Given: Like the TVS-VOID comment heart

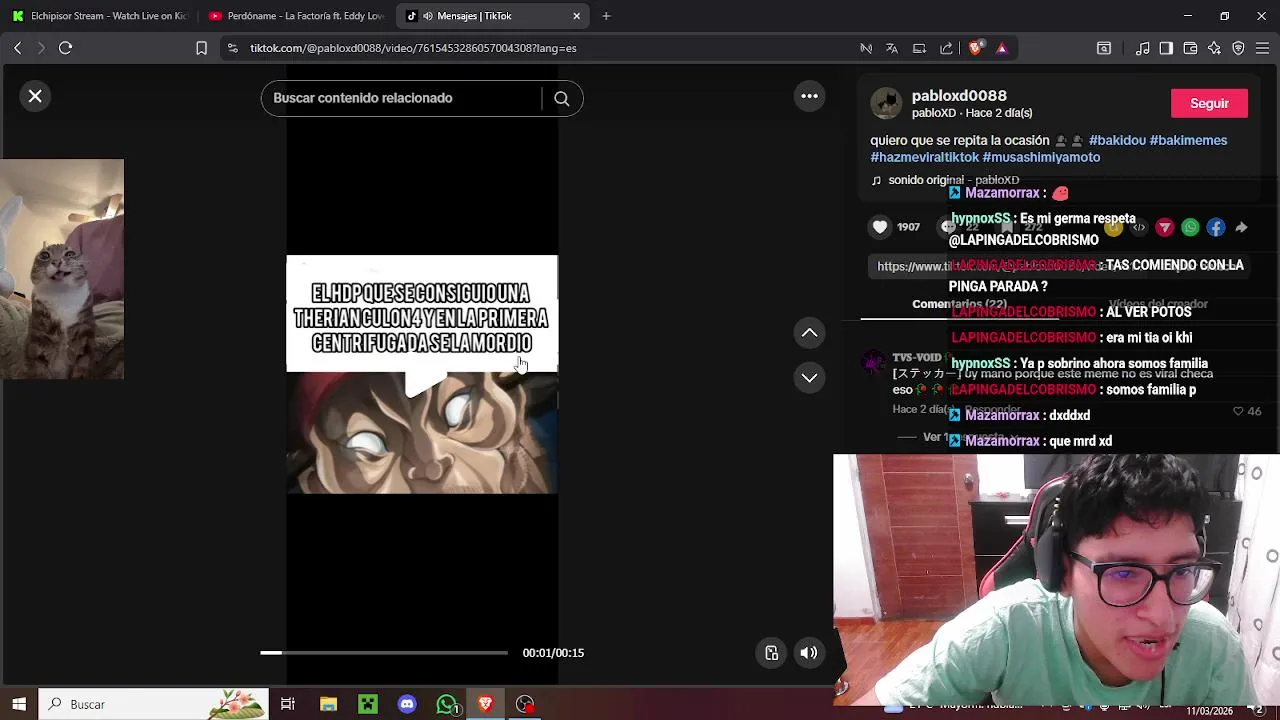Looking at the screenshot, I should point(1238,411).
